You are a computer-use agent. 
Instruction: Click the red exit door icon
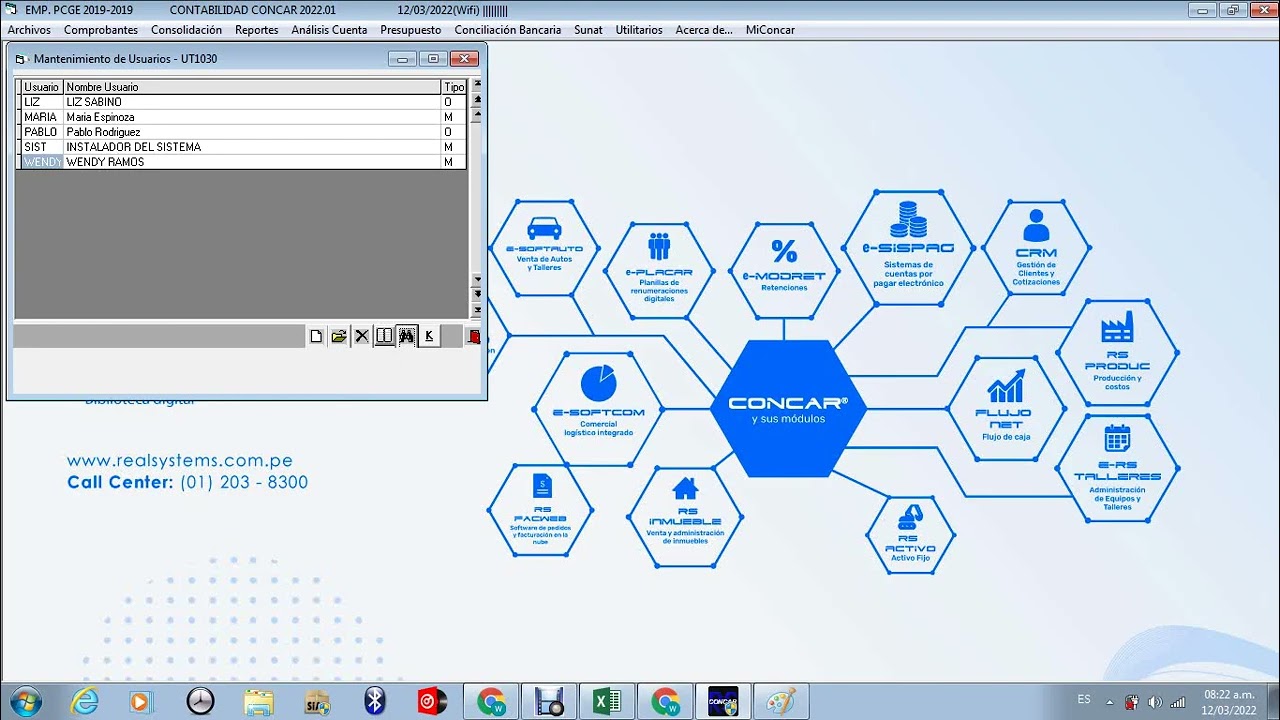click(474, 336)
